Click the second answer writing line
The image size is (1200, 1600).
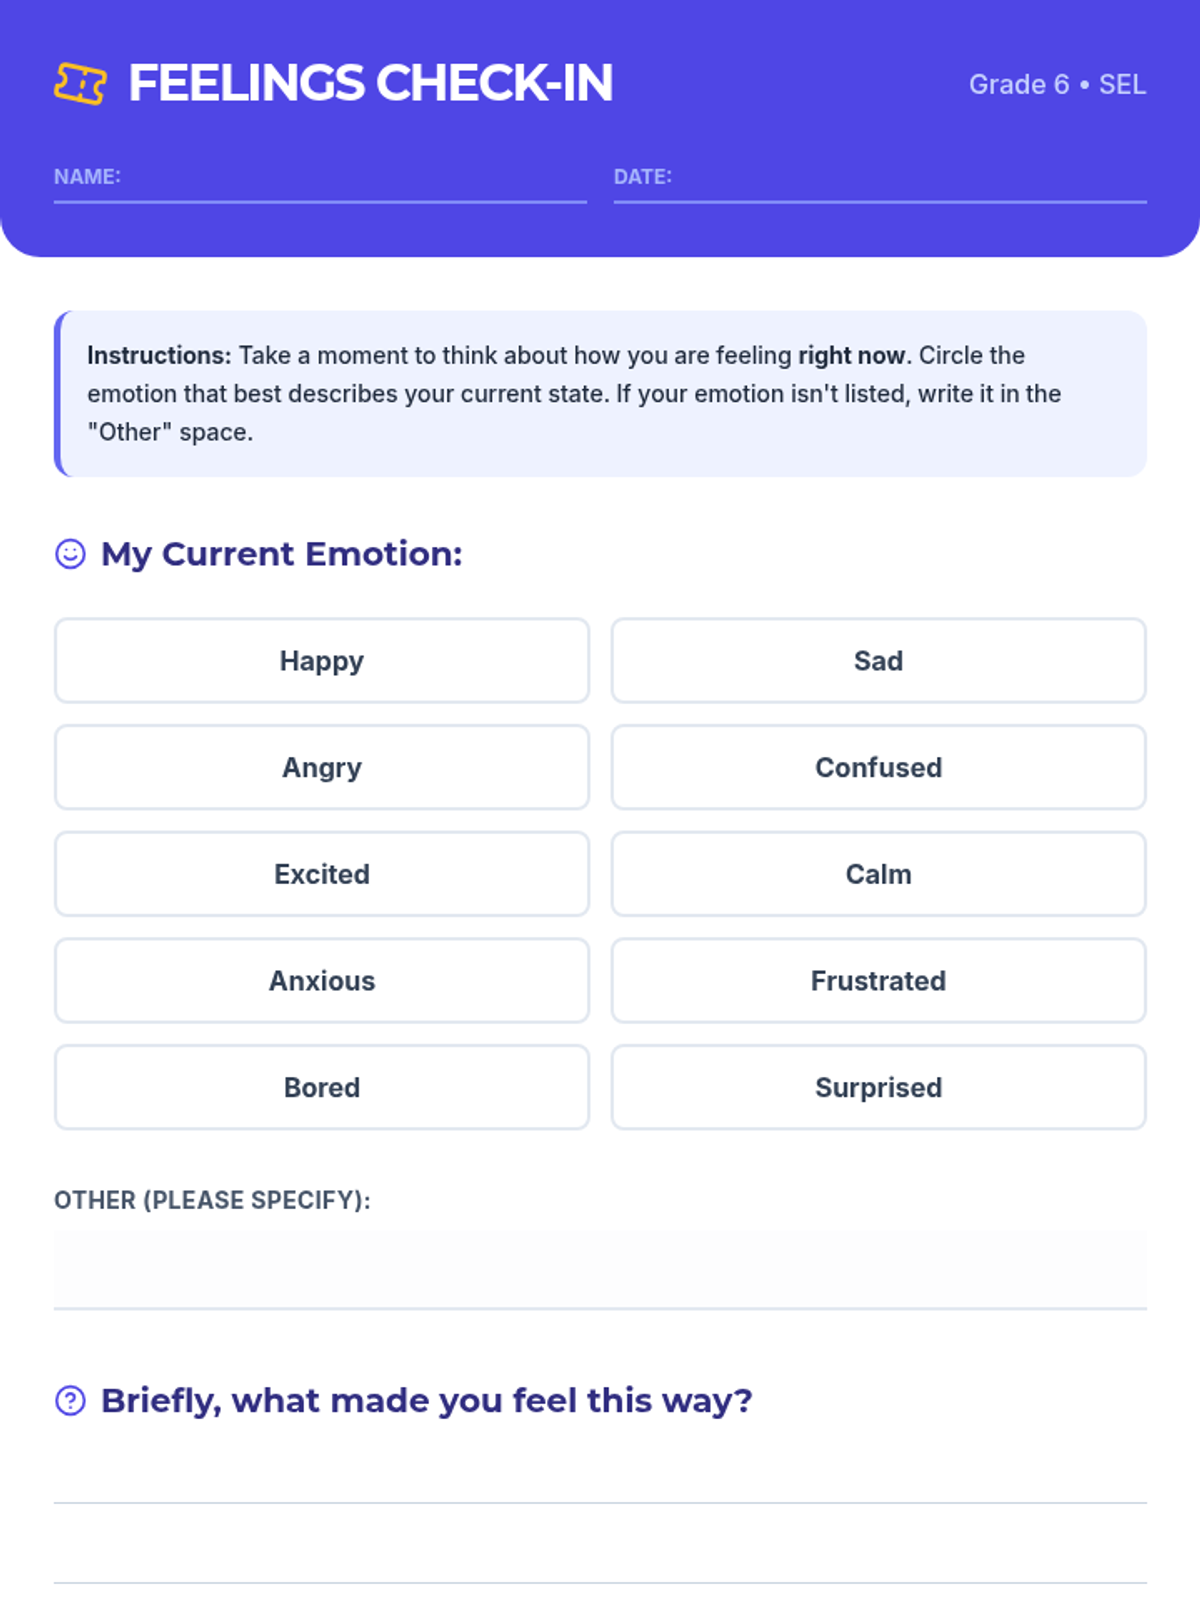tap(600, 1560)
